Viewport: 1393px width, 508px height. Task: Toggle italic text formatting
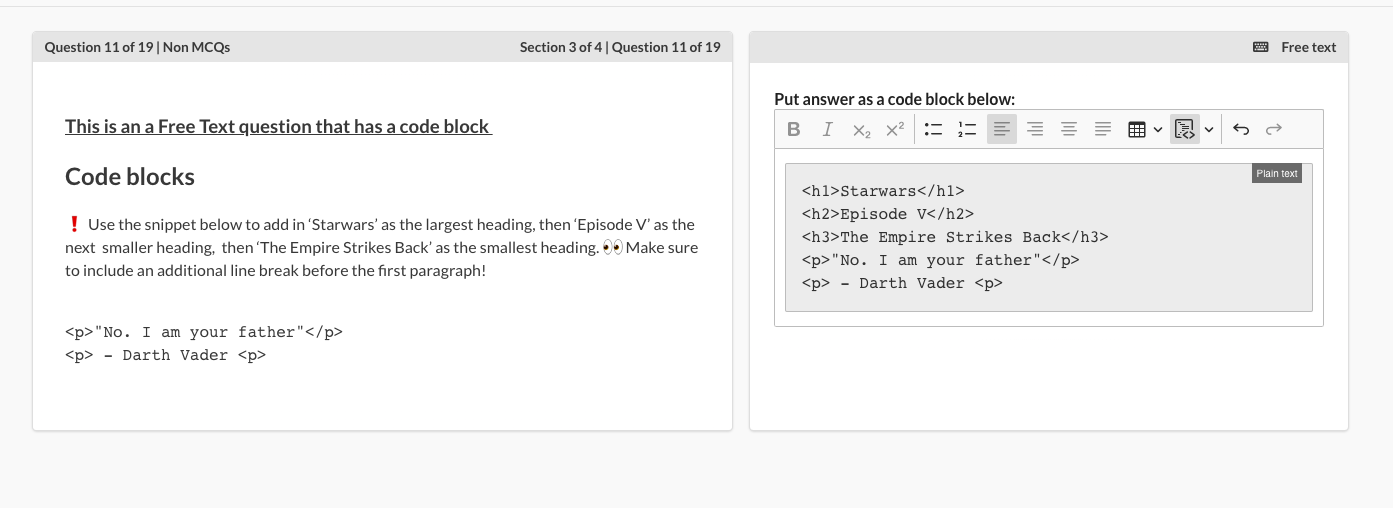click(x=827, y=129)
